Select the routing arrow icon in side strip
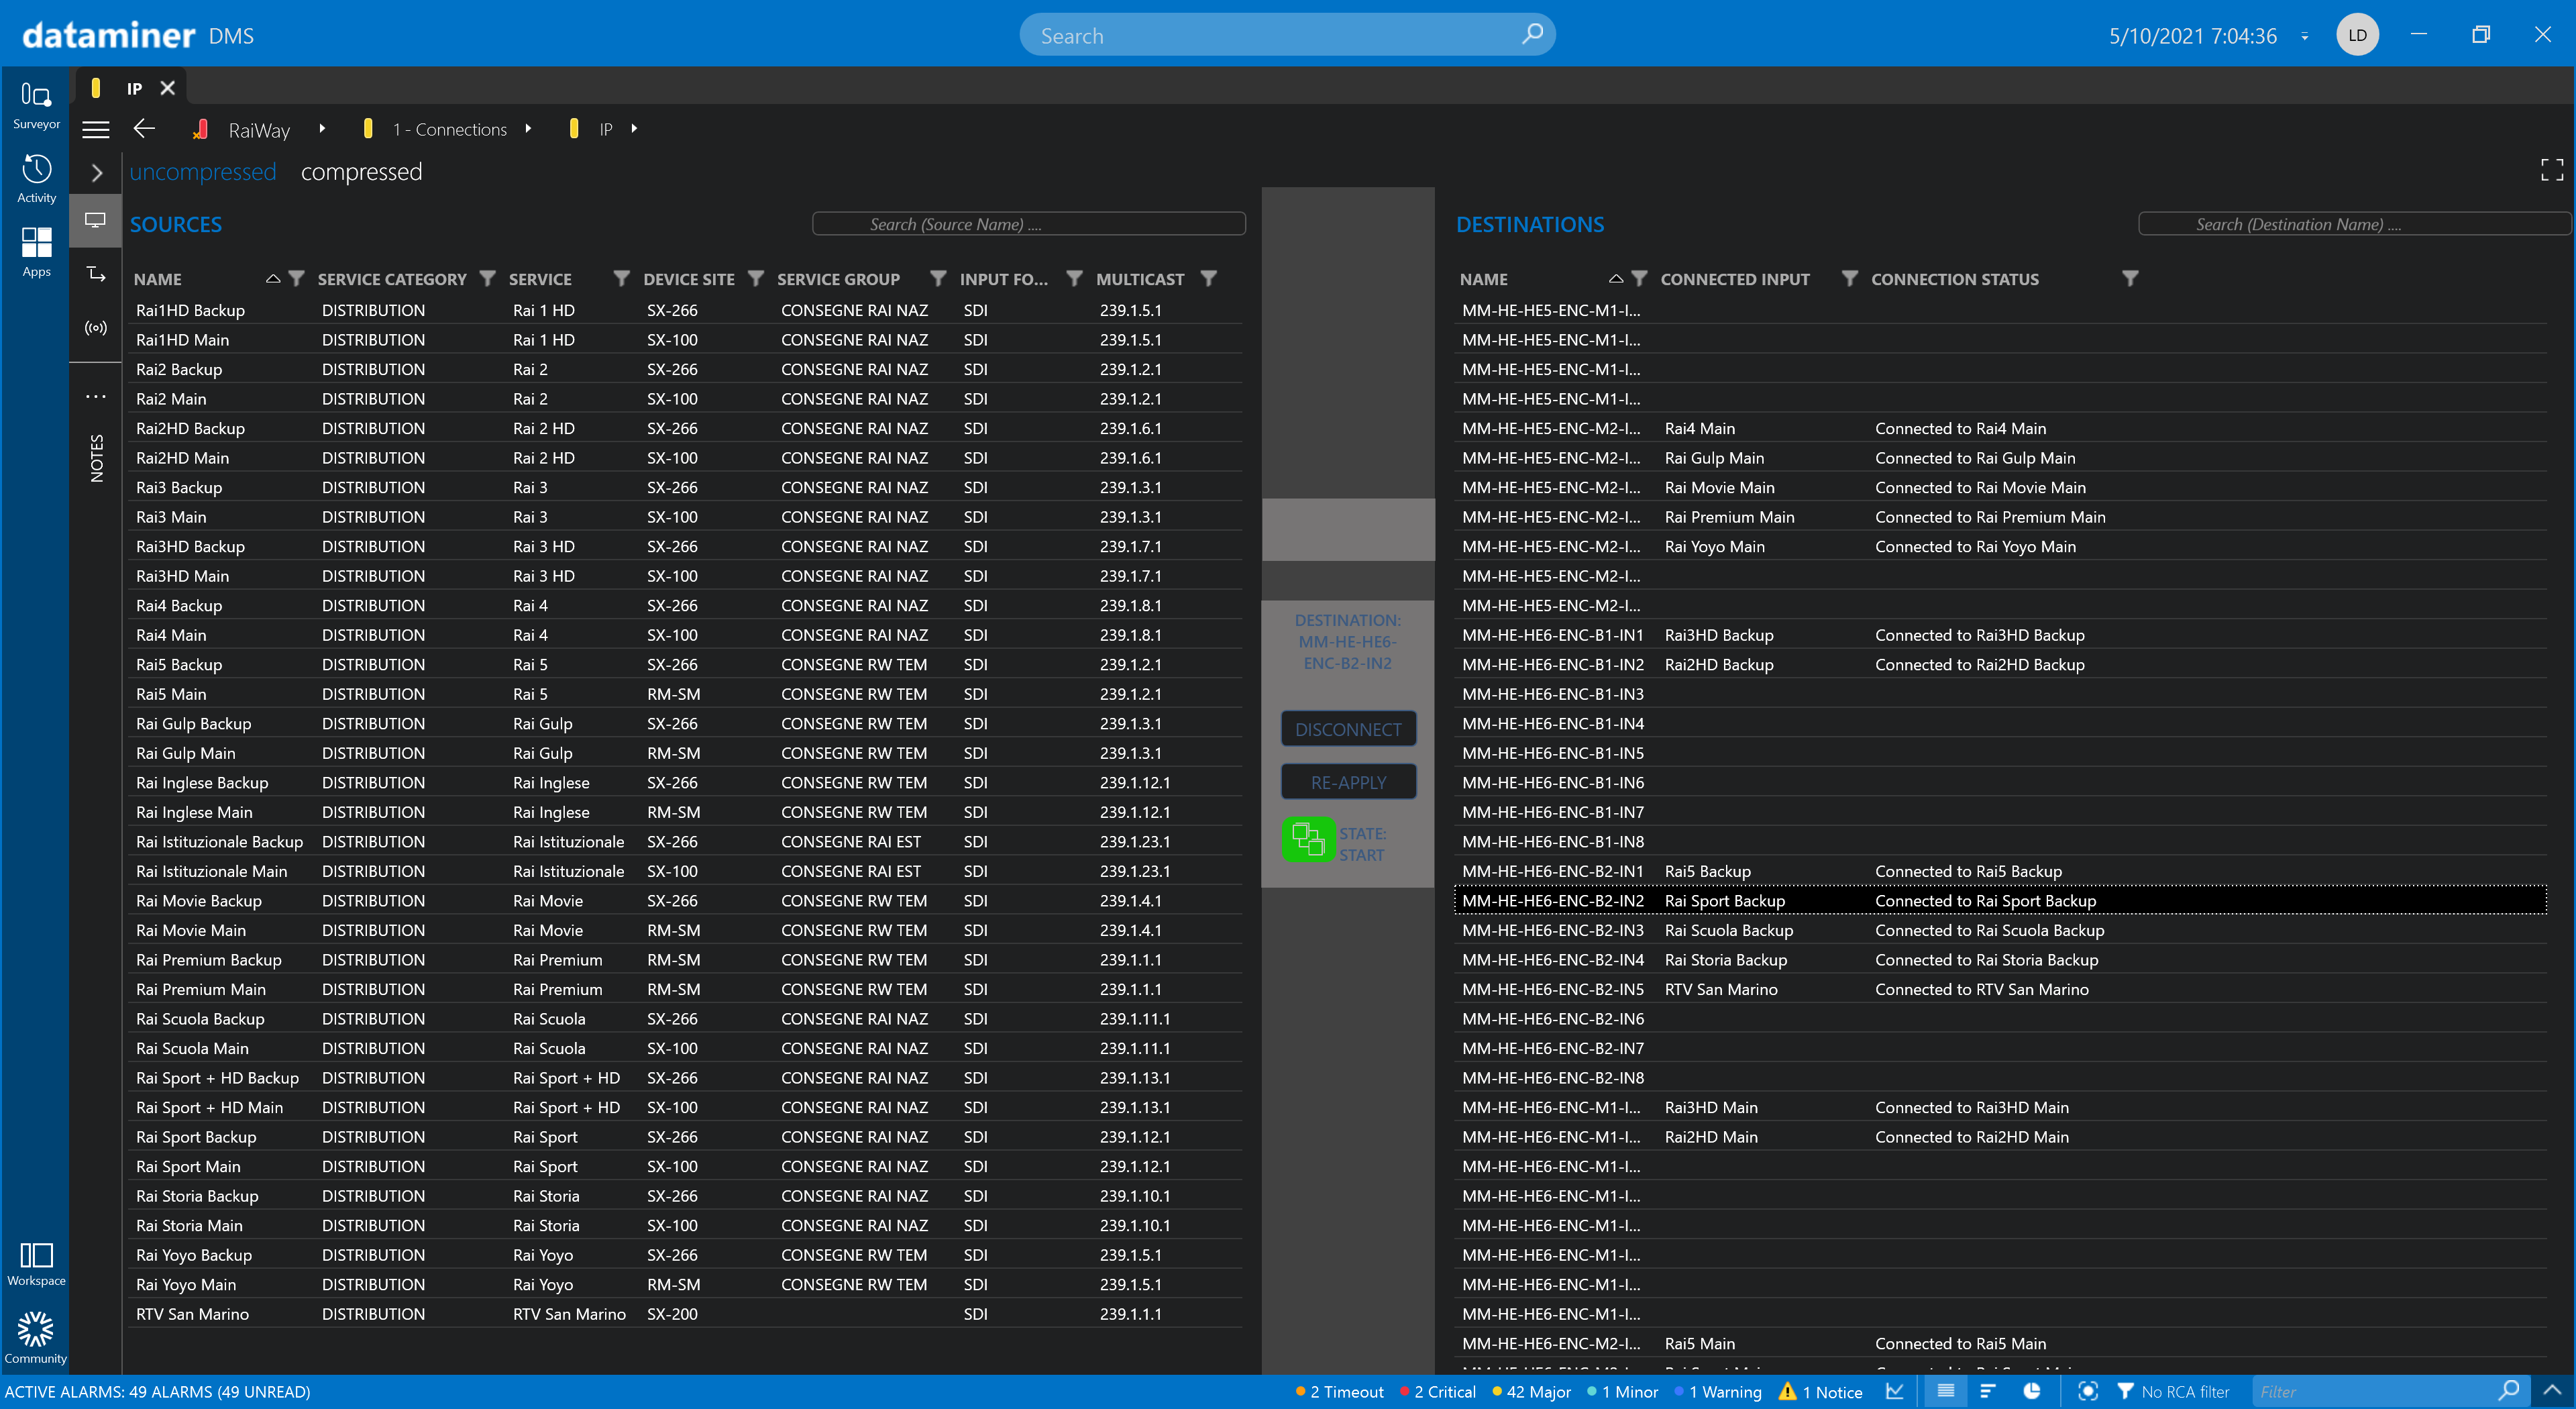The height and width of the screenshot is (1409, 2576). (x=96, y=274)
